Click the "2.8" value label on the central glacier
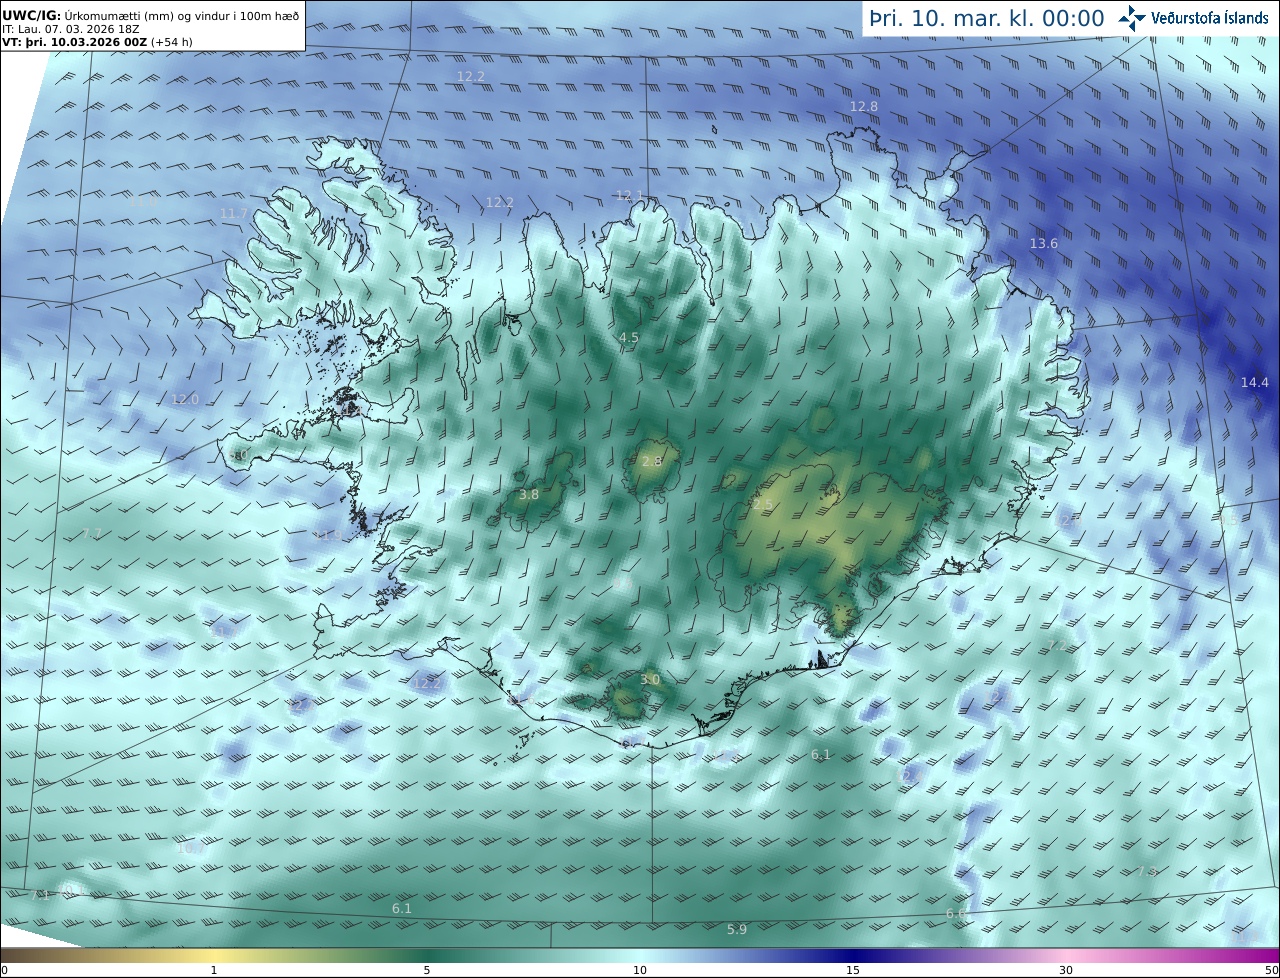1280x978 pixels. (x=652, y=461)
